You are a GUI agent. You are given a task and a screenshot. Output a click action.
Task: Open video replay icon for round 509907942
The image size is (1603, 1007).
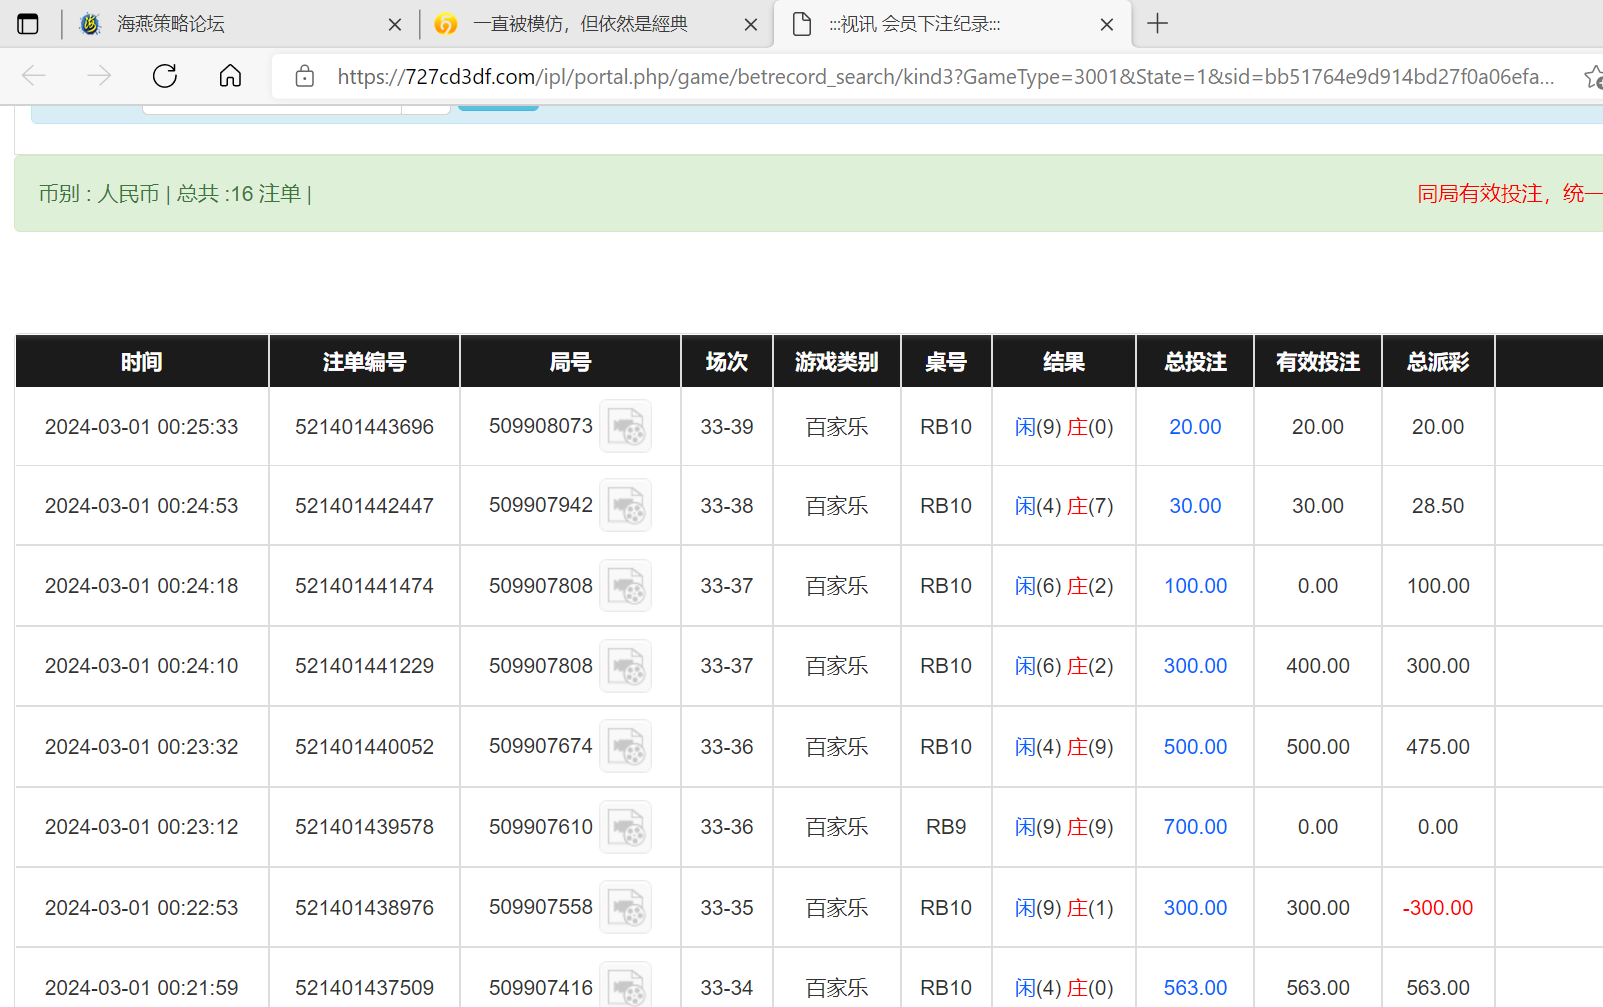625,506
